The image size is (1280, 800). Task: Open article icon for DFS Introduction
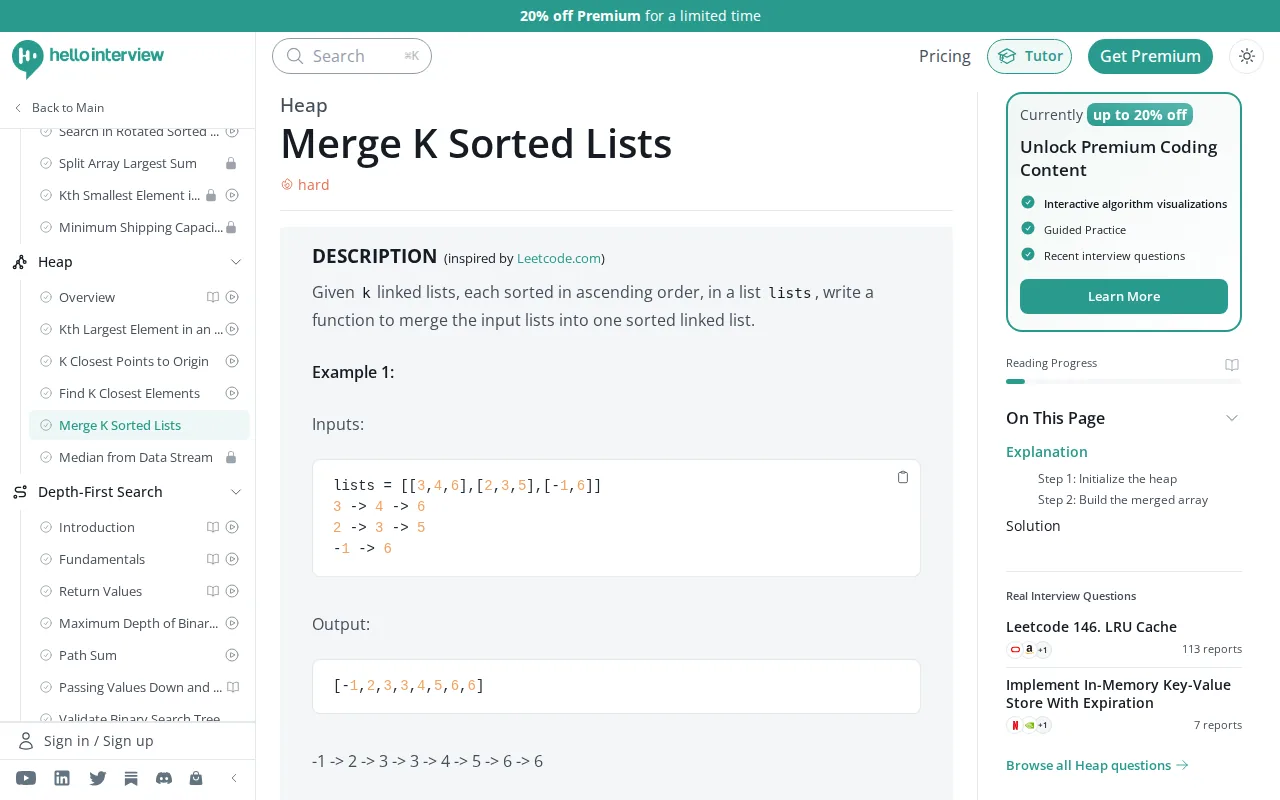pos(212,527)
